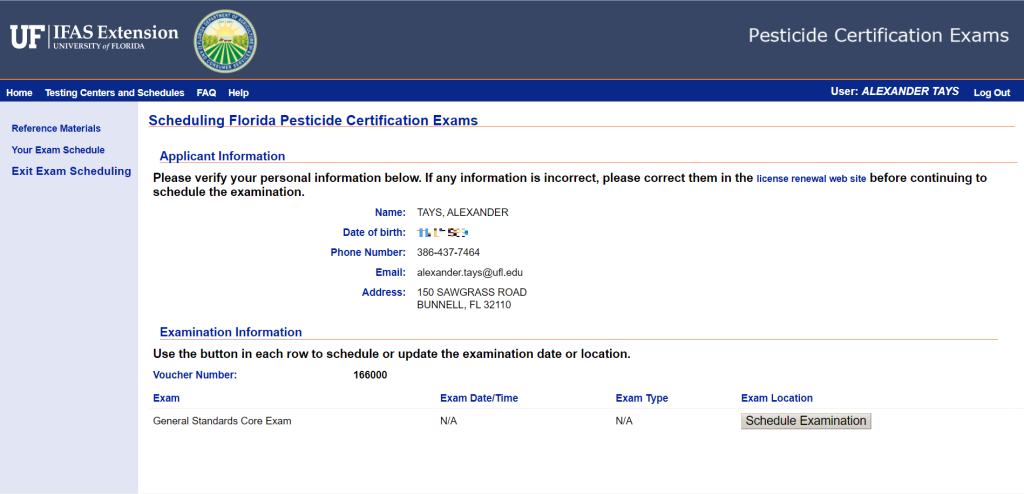Image resolution: width=1024 pixels, height=494 pixels.
Task: Click the General Standards Core Exam row
Action: point(222,421)
